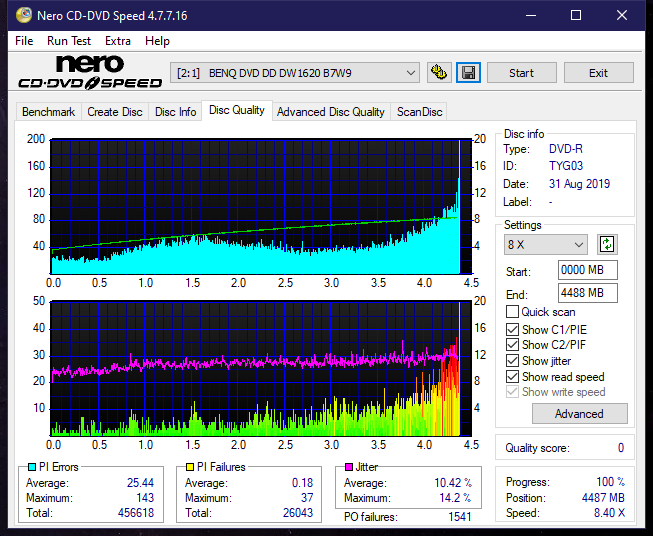Toggle Show read speed checkbox
The height and width of the screenshot is (536, 653).
point(512,376)
